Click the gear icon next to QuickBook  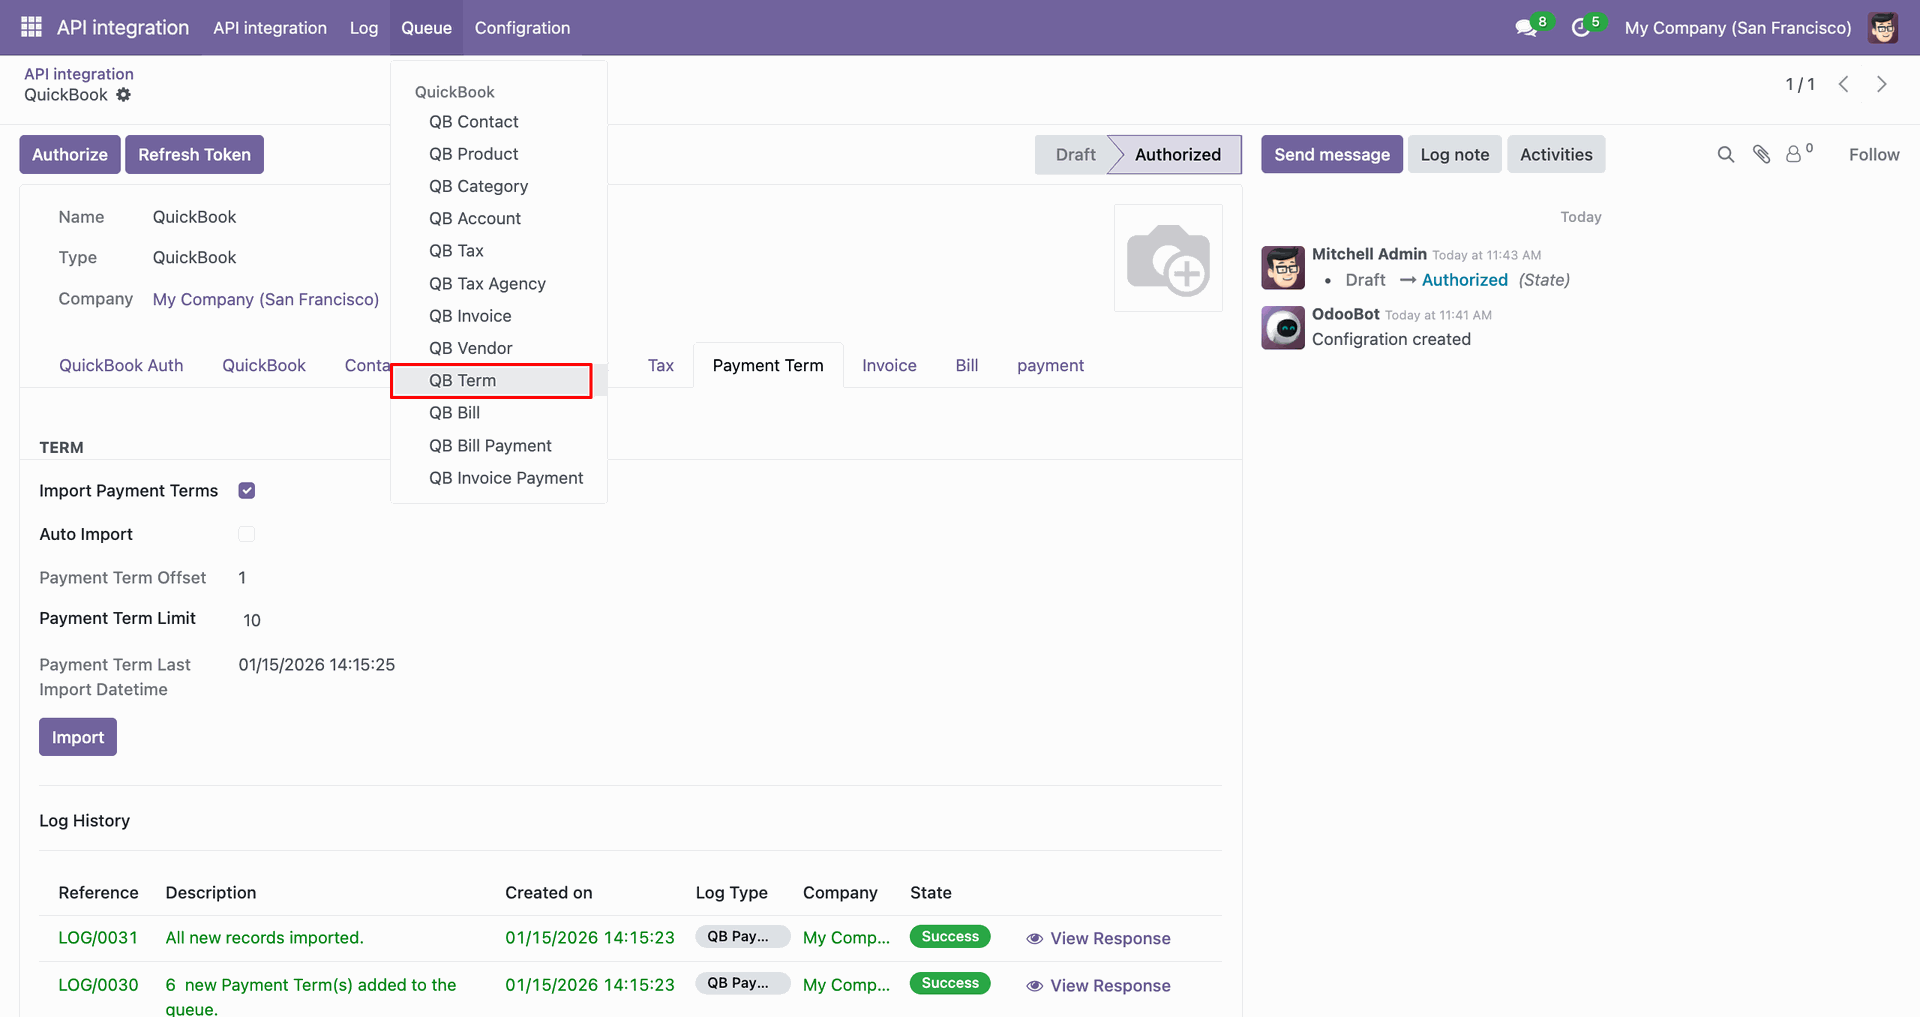(123, 95)
